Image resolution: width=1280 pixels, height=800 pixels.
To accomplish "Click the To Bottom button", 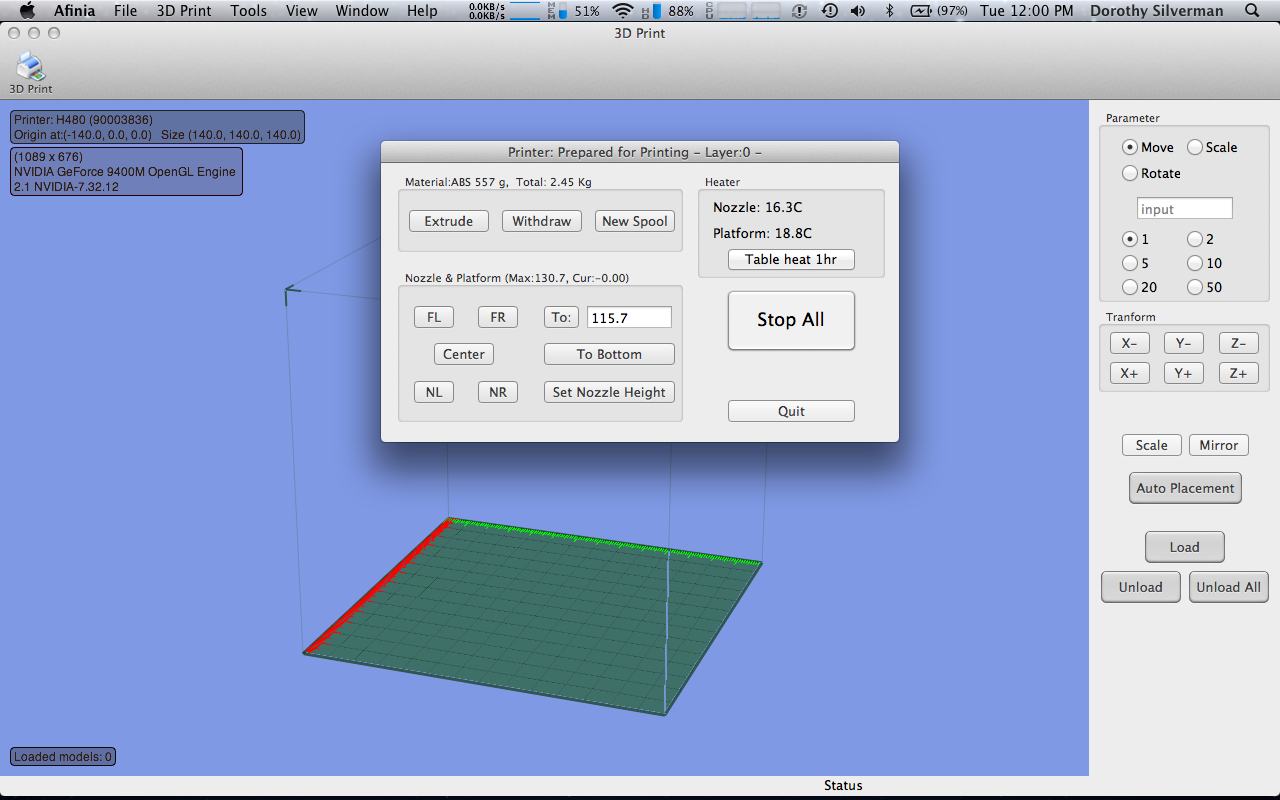I will (x=609, y=354).
